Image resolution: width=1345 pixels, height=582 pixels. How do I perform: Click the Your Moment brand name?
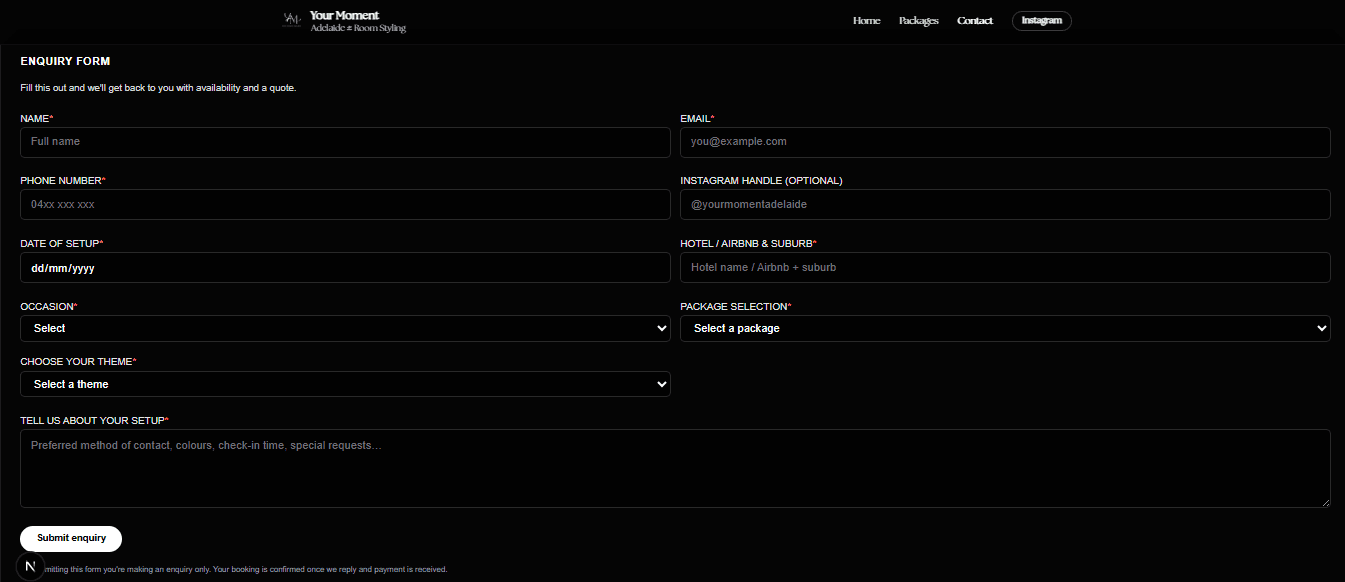[343, 15]
